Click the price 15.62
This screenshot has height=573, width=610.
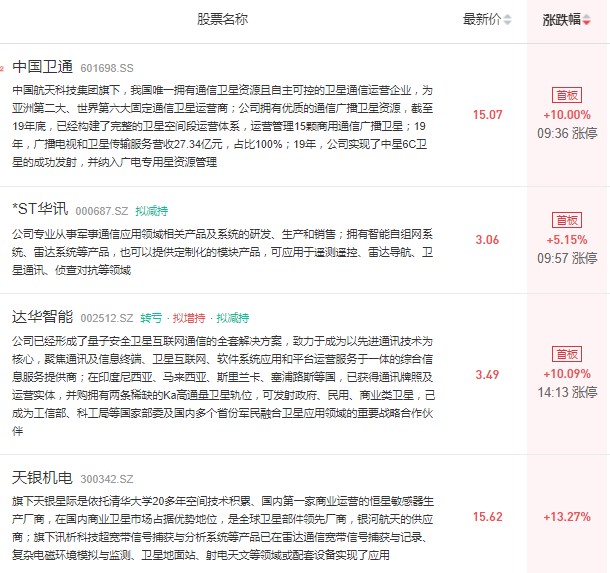[487, 517]
